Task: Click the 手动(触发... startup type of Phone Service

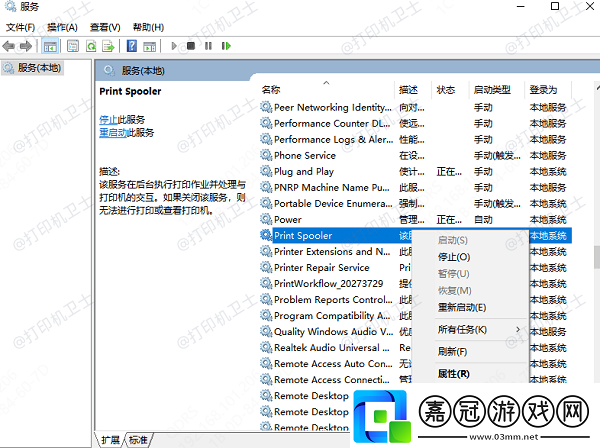Action: click(x=497, y=155)
